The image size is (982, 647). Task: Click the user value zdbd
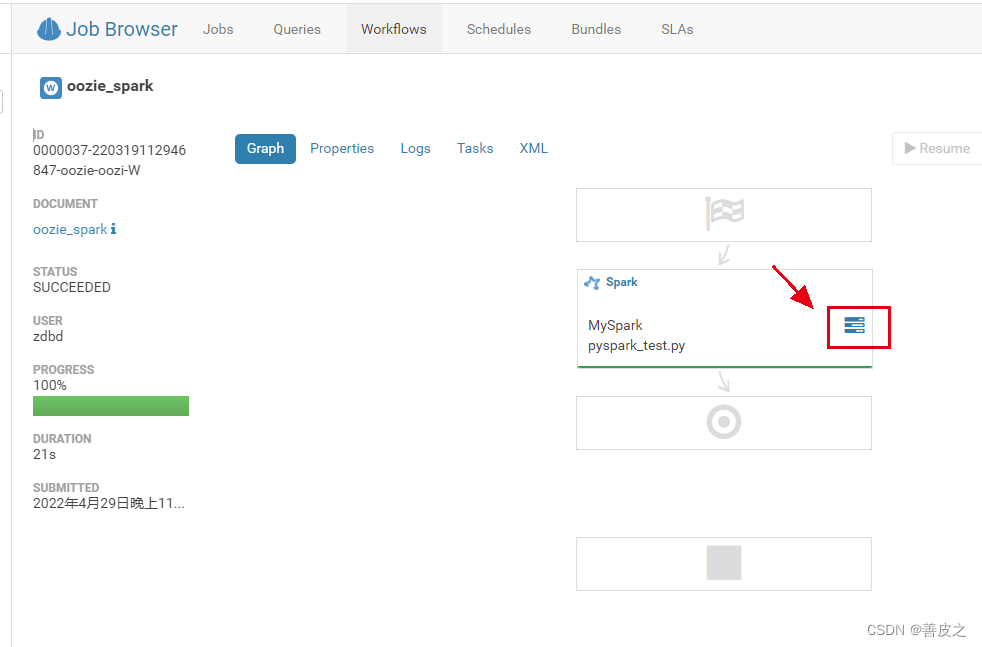48,336
